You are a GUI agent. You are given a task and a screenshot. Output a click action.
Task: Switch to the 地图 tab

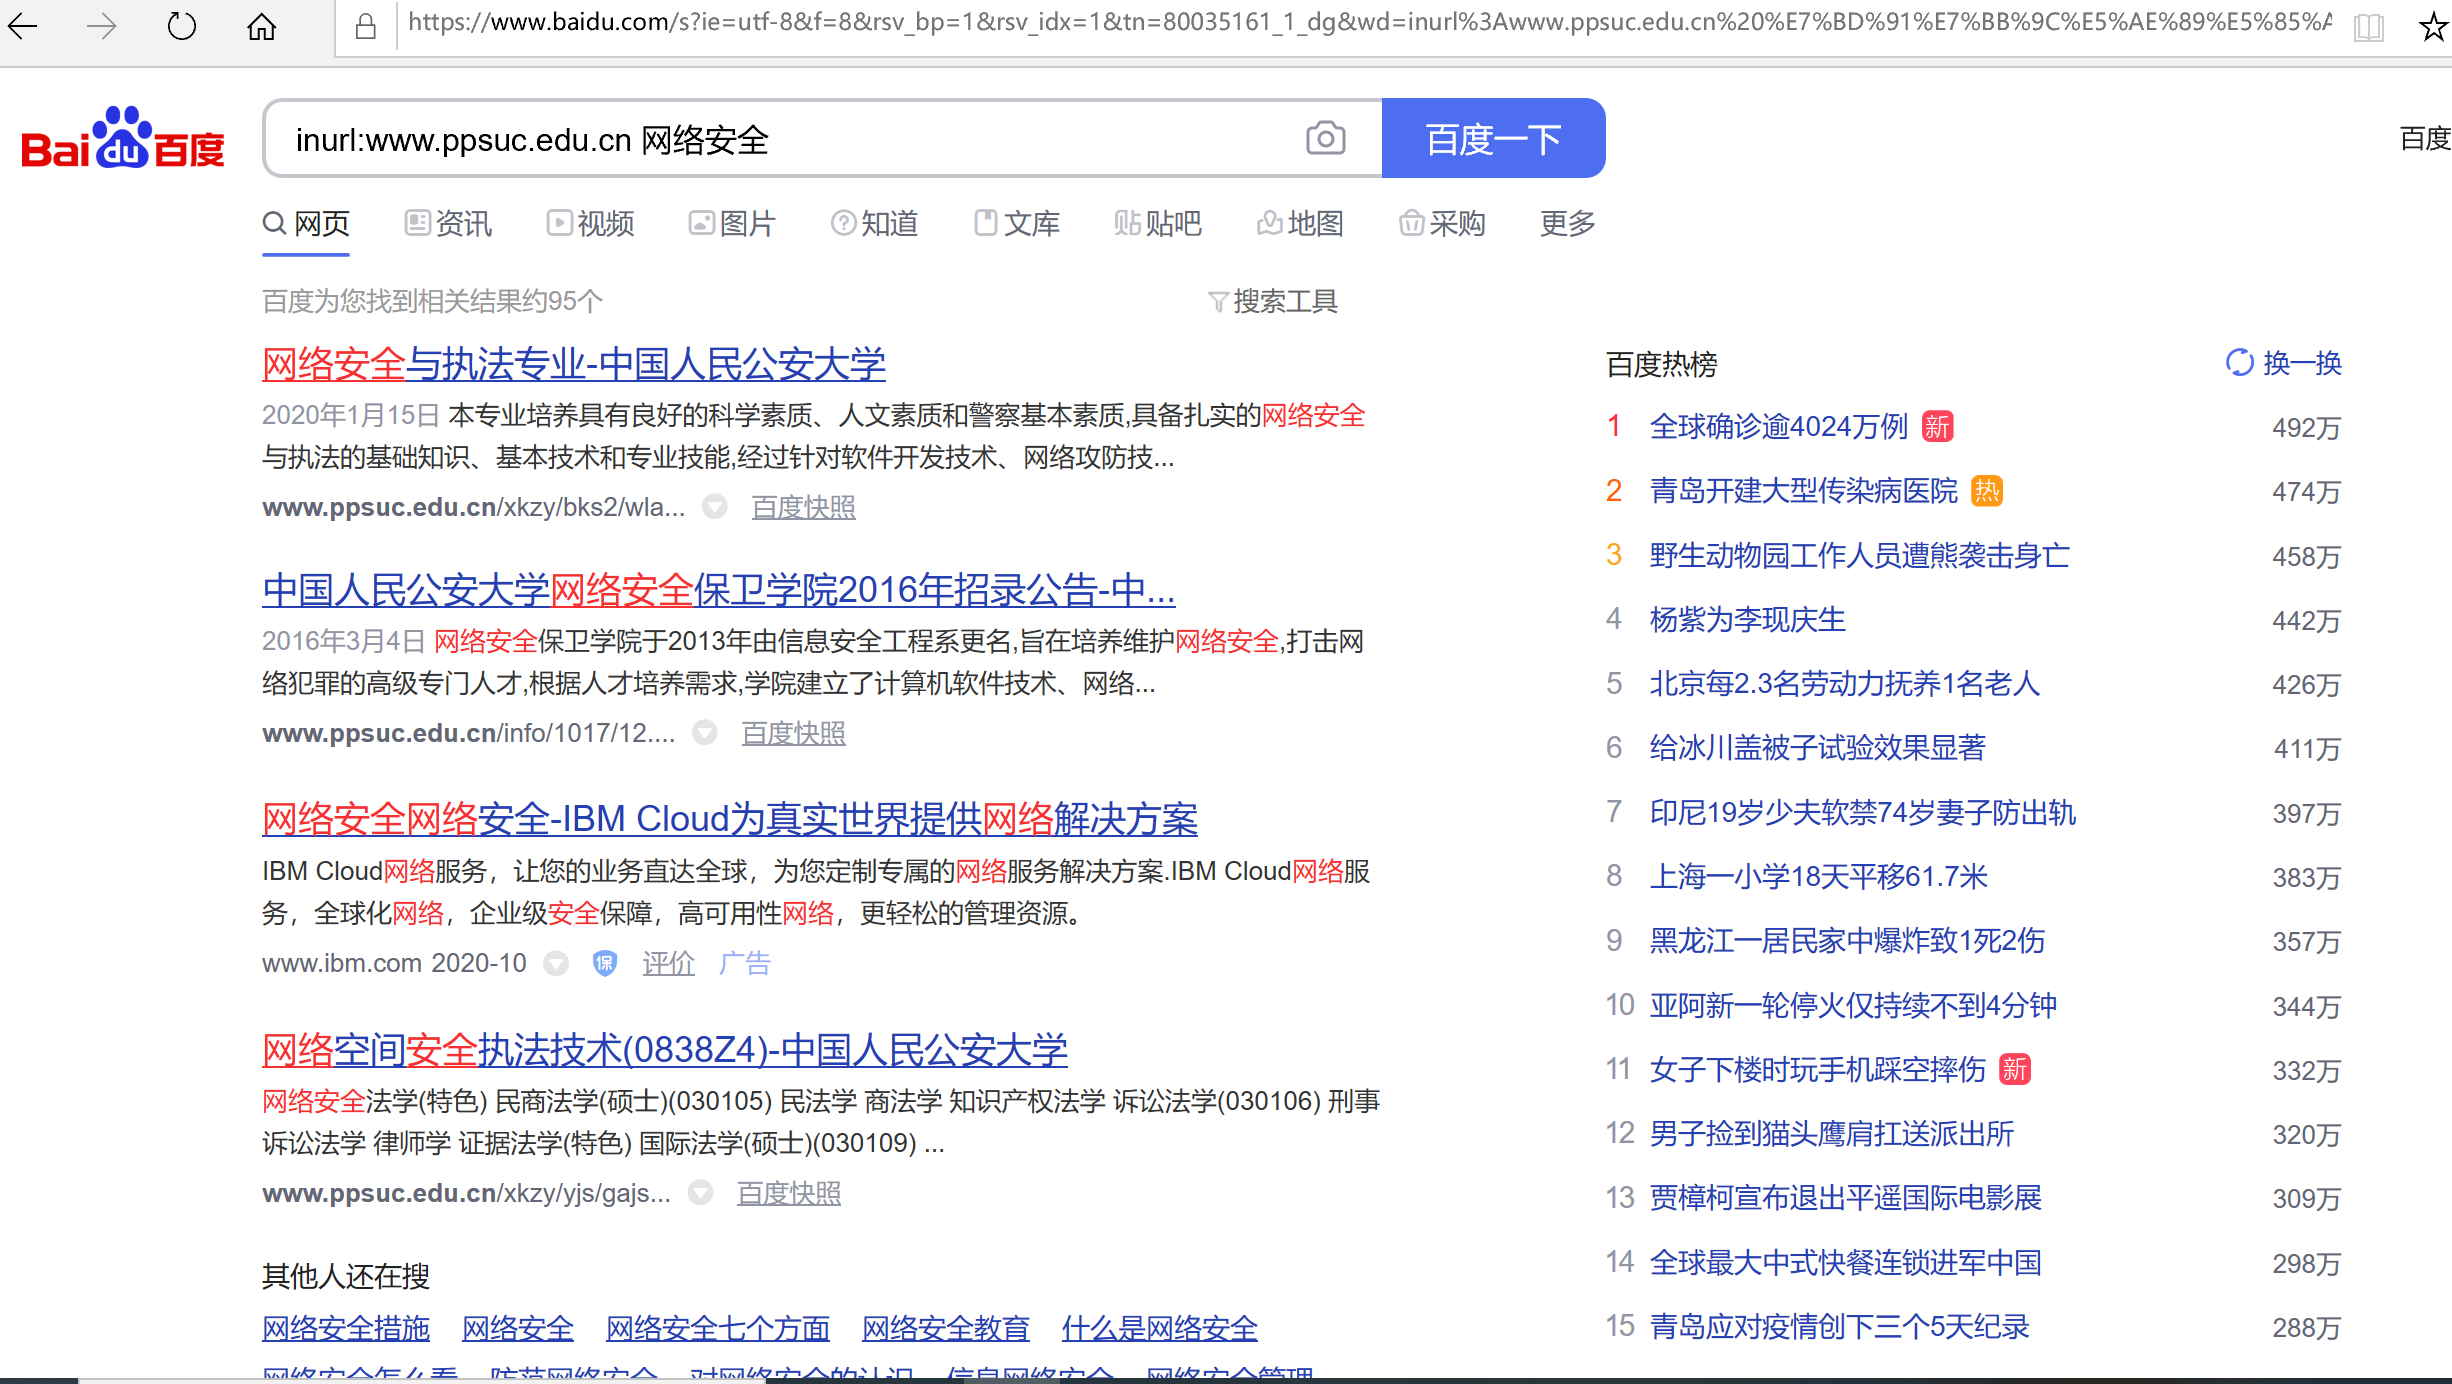tap(1300, 223)
